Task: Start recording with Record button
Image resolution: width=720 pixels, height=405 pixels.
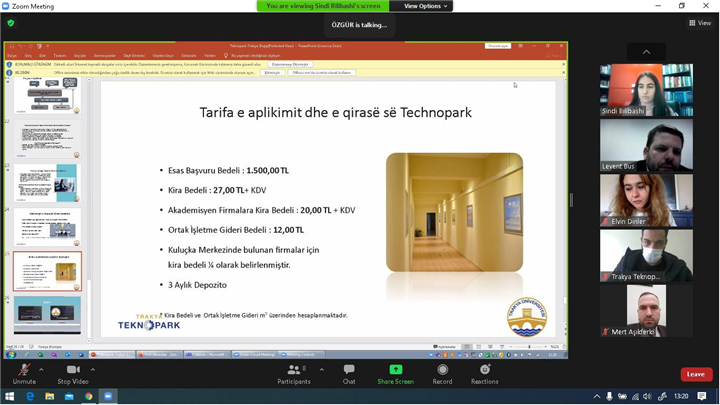Action: click(x=442, y=374)
